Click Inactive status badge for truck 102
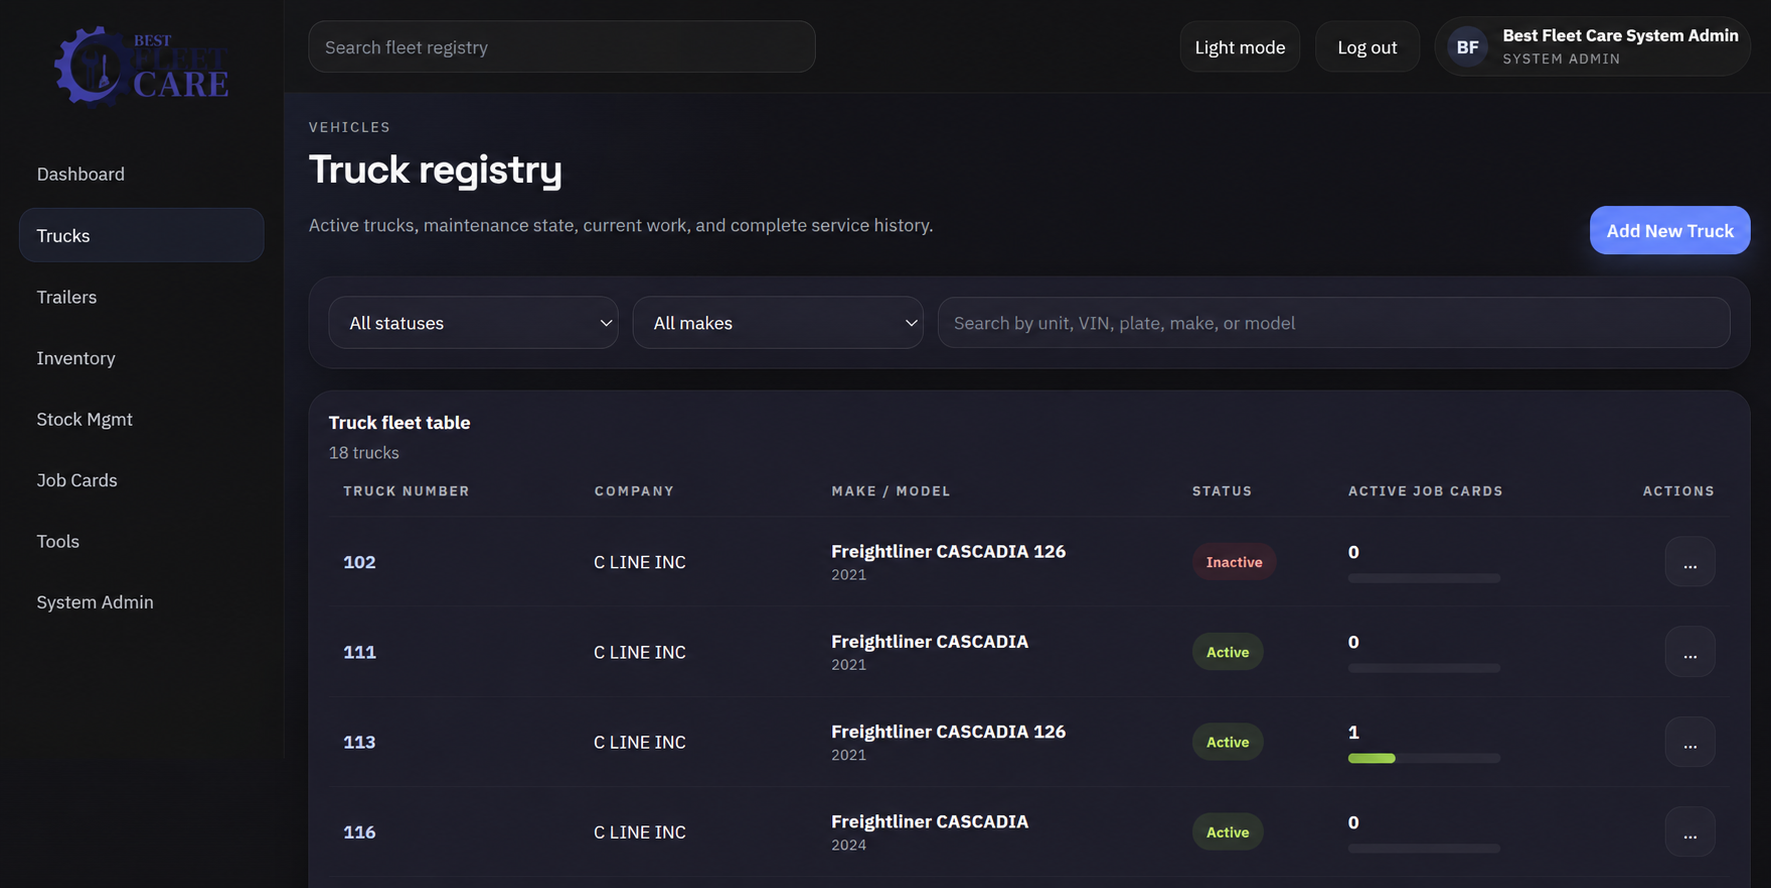The width and height of the screenshot is (1771, 888). click(1234, 562)
